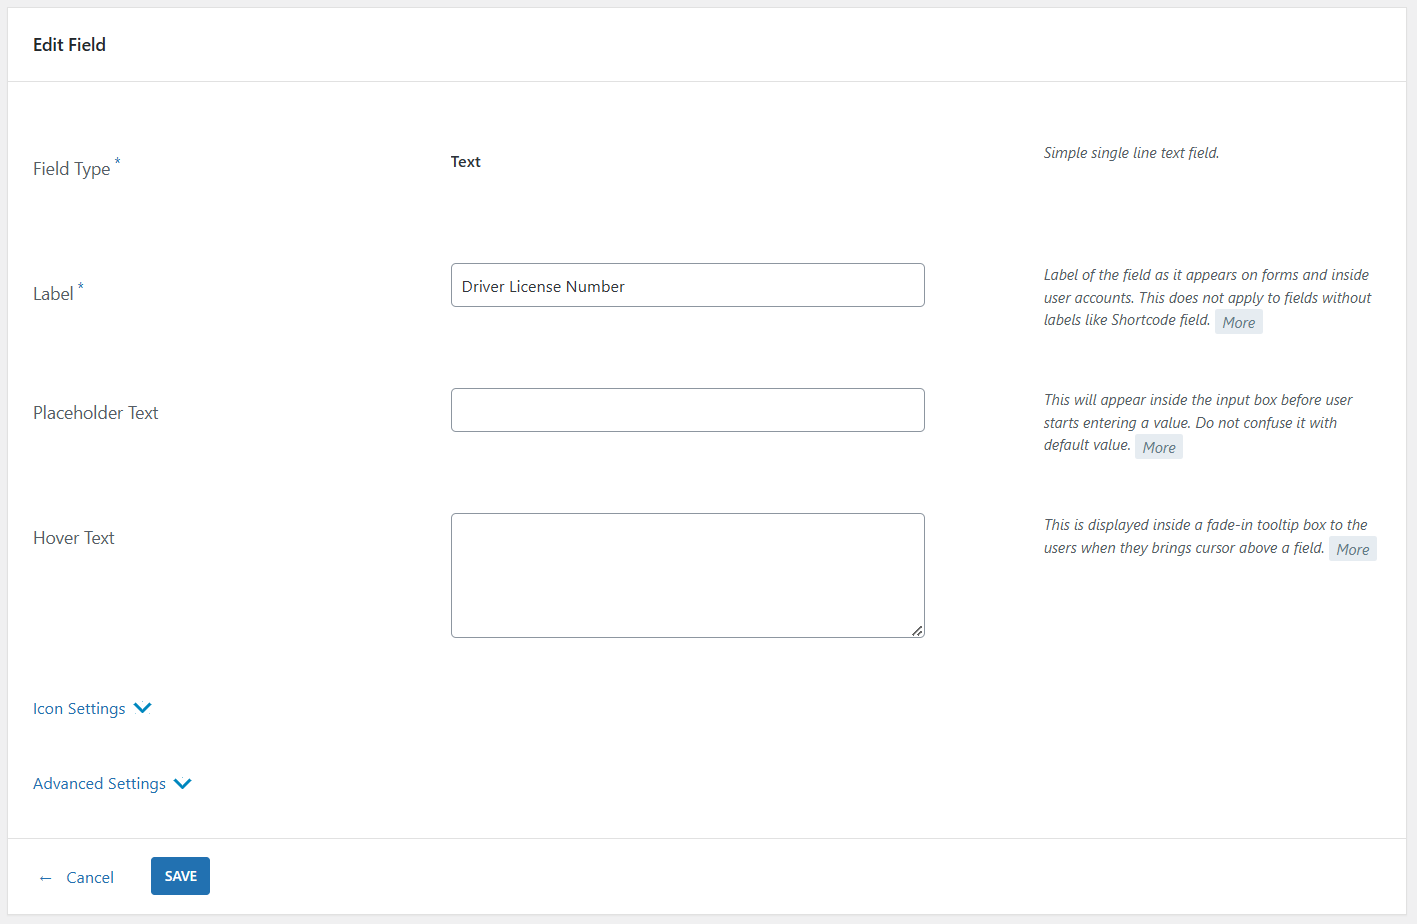Viewport: 1417px width, 924px height.
Task: Click the "Label" field caption
Action: pyautogui.click(x=53, y=294)
